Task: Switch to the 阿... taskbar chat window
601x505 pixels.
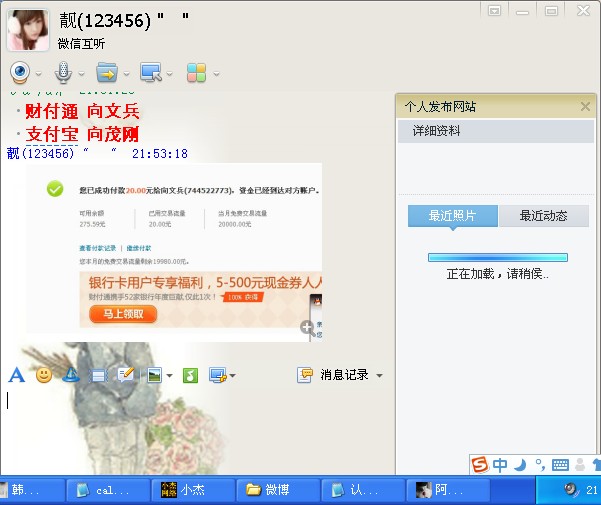Action: (448, 490)
